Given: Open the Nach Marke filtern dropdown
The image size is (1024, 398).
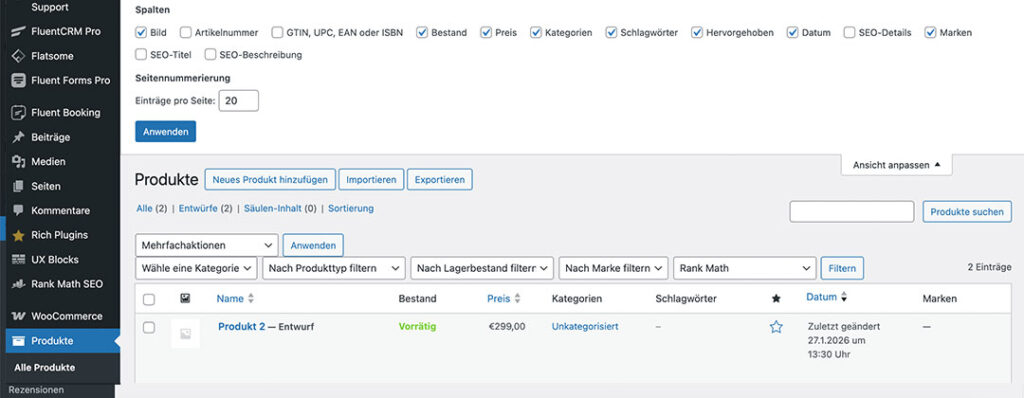Looking at the screenshot, I should (613, 268).
